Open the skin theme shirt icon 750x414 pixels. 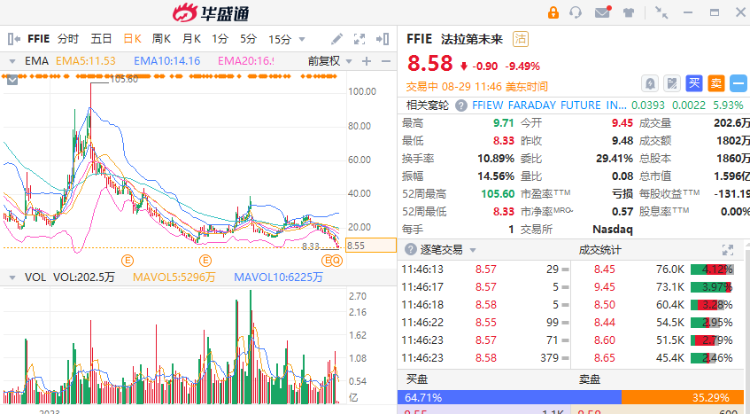click(x=629, y=13)
